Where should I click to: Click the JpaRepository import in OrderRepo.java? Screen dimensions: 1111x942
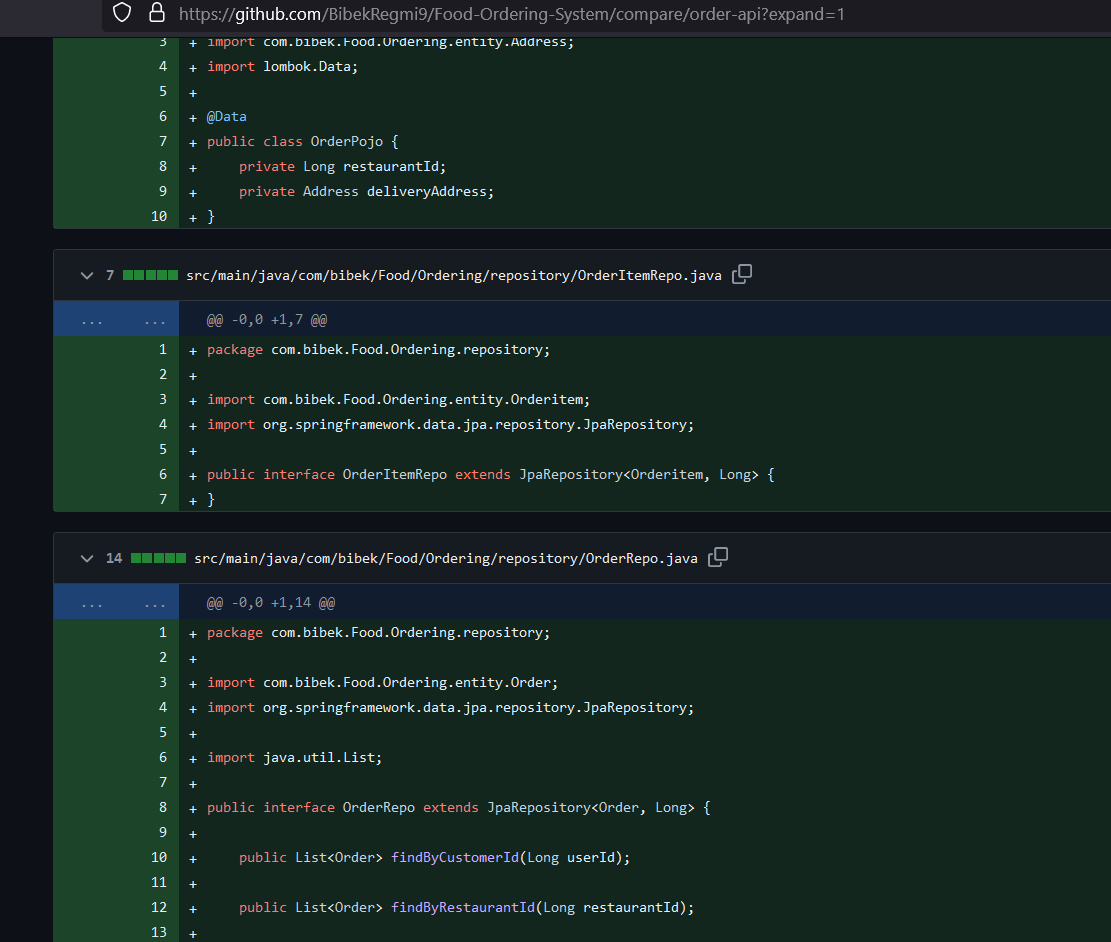(x=451, y=707)
